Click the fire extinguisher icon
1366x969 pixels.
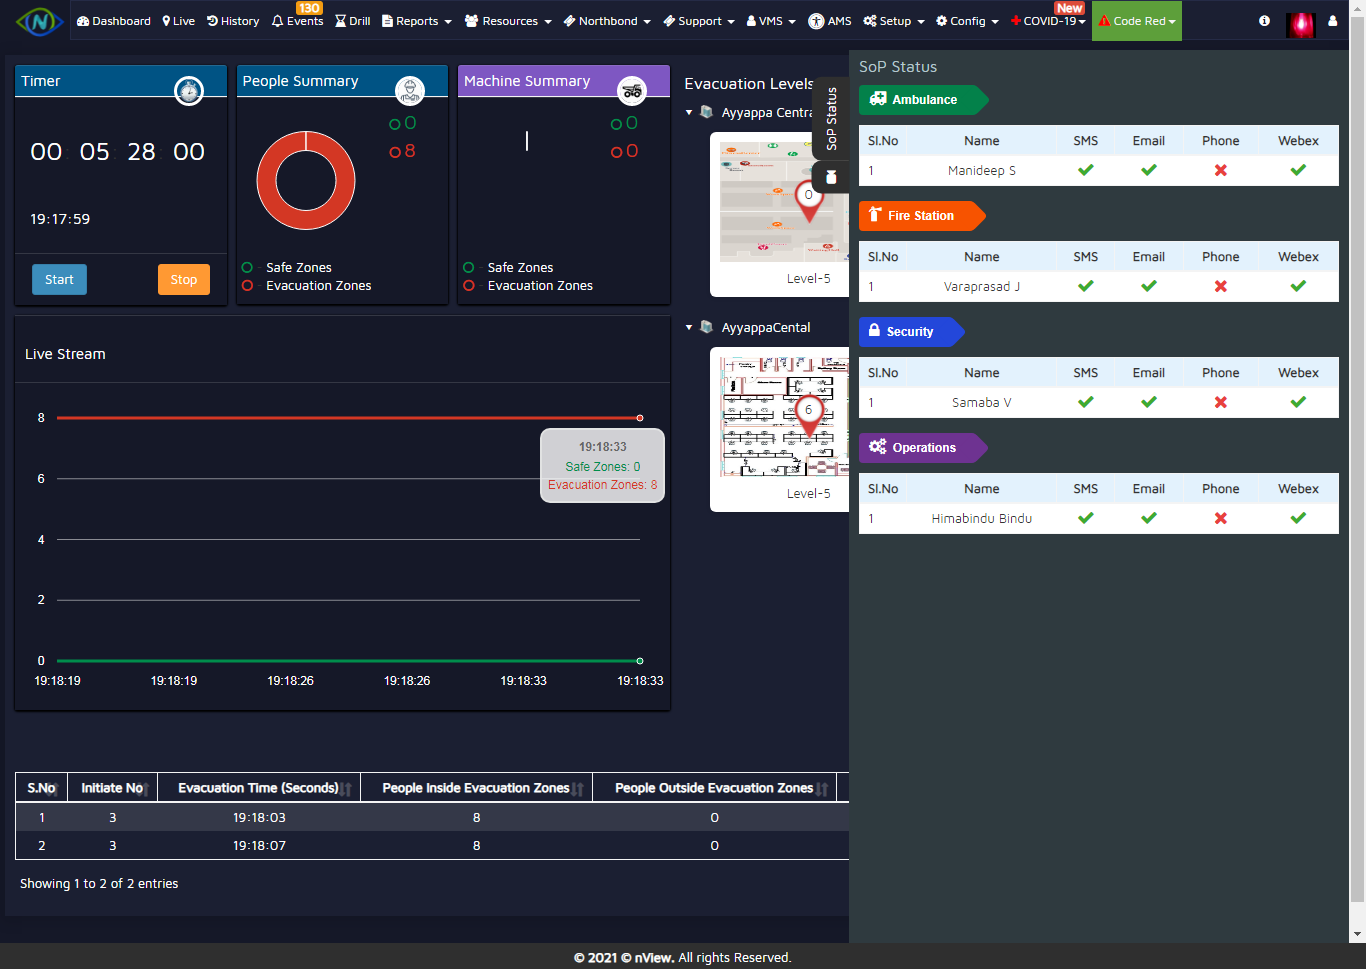click(x=875, y=214)
